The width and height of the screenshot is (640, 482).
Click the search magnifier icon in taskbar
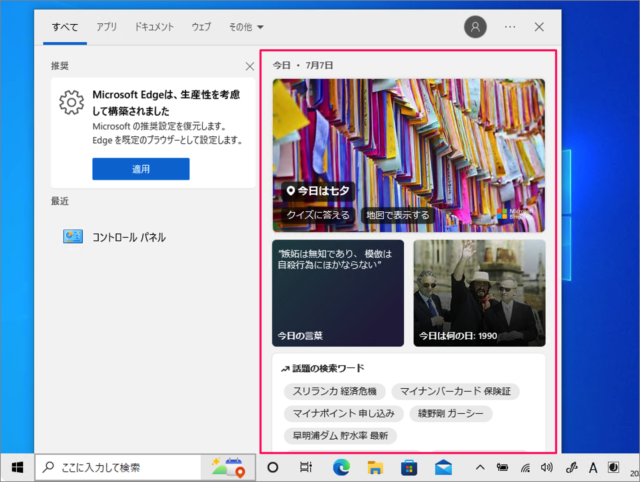point(49,467)
